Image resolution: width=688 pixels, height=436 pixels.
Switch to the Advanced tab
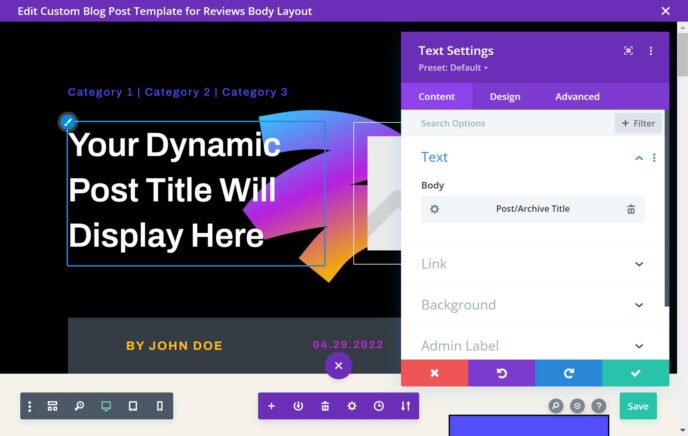click(577, 96)
